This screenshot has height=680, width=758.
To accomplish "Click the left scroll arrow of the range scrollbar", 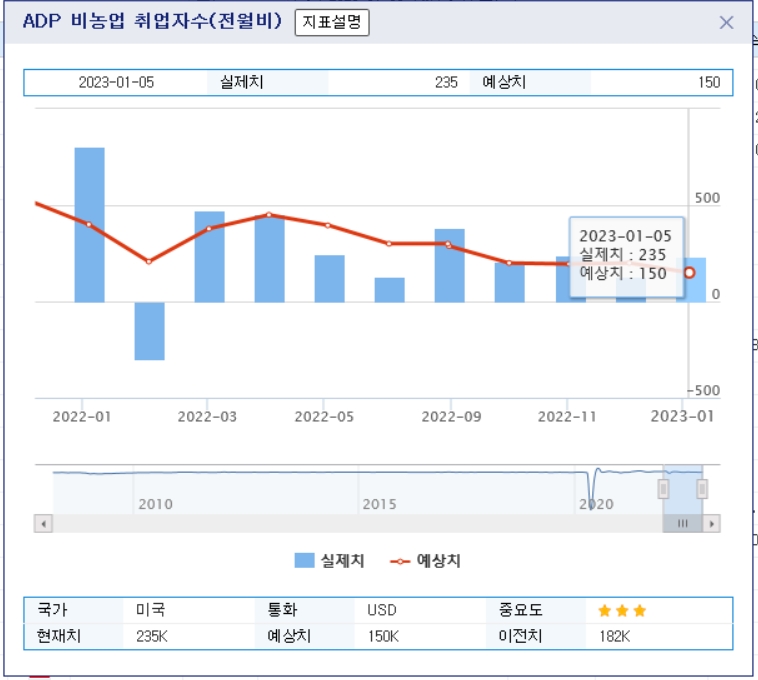I will point(44,523).
